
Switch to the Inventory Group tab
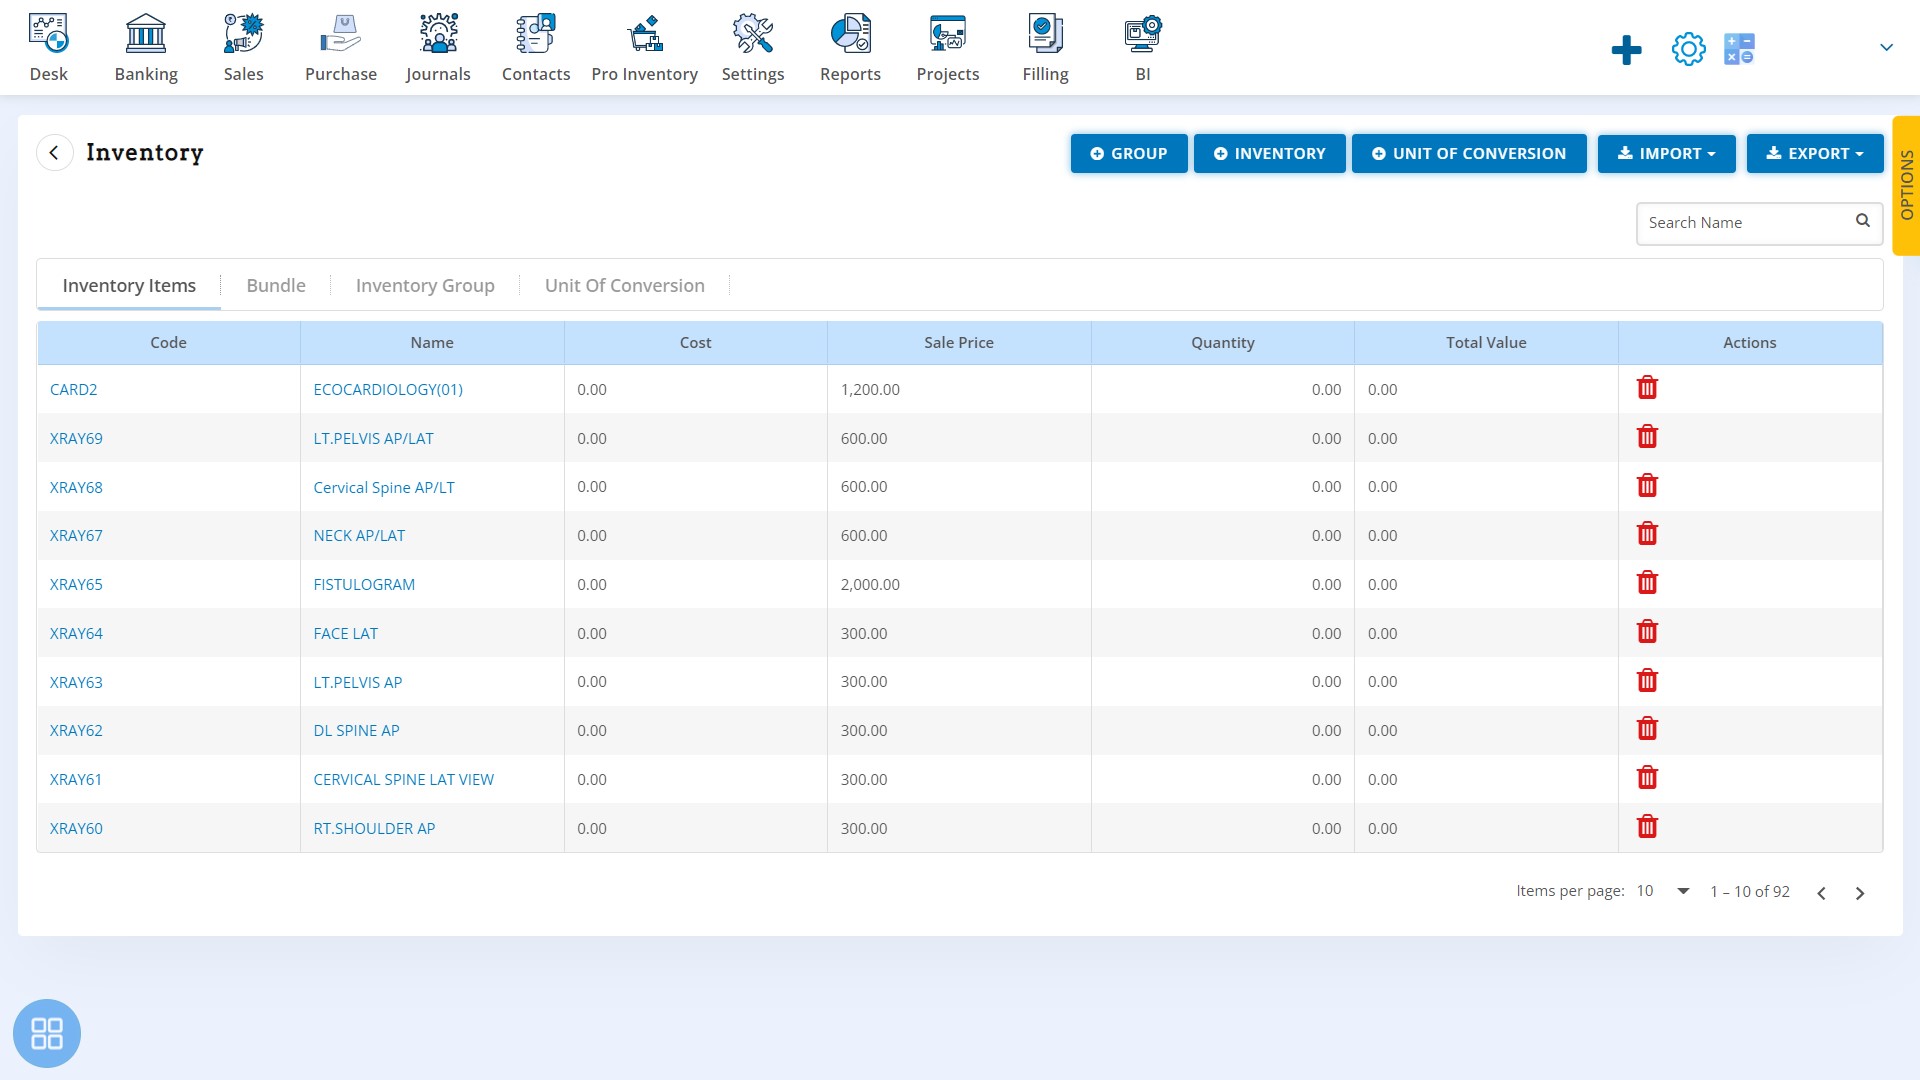[x=425, y=285]
